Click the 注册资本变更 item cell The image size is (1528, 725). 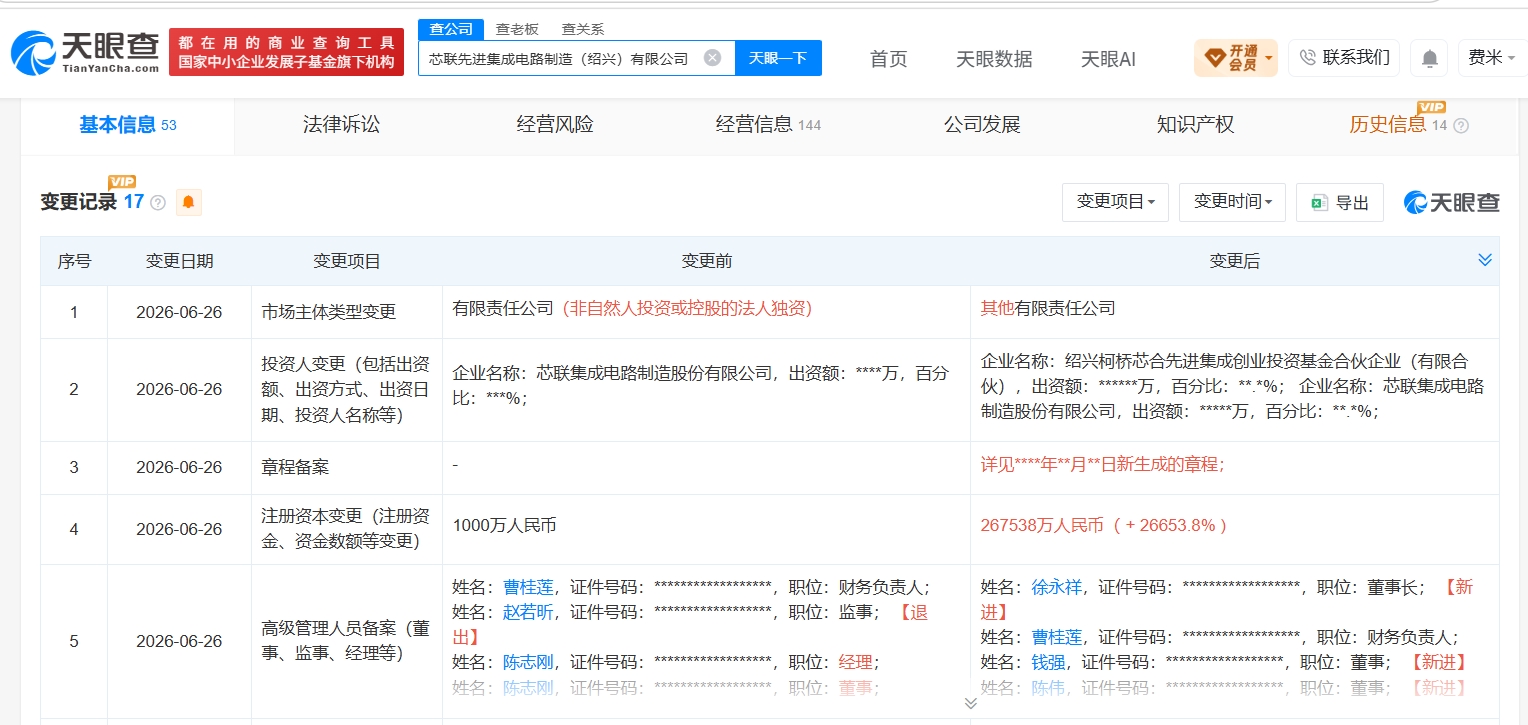click(347, 529)
